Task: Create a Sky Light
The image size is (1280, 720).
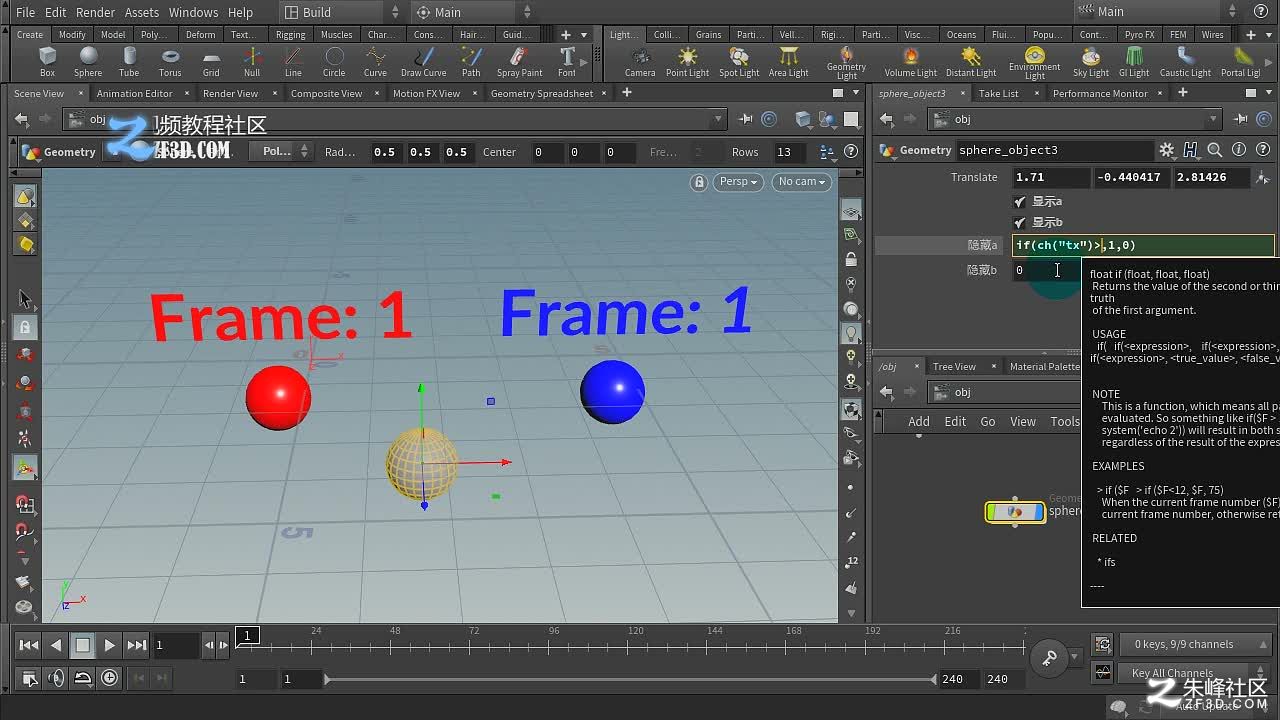Action: 1091,62
